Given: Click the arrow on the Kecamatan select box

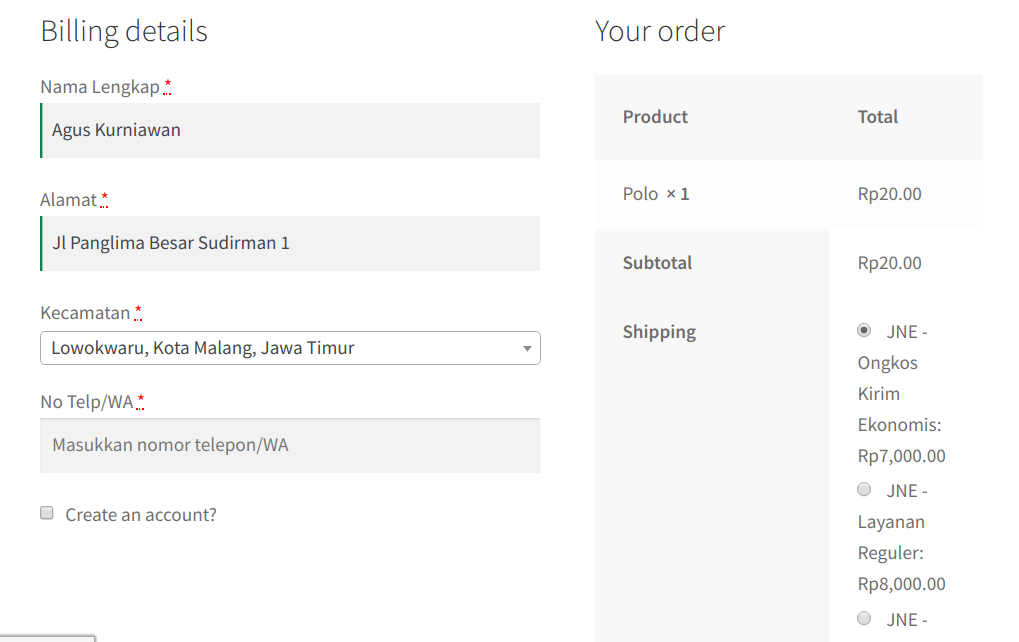Looking at the screenshot, I should 527,349.
